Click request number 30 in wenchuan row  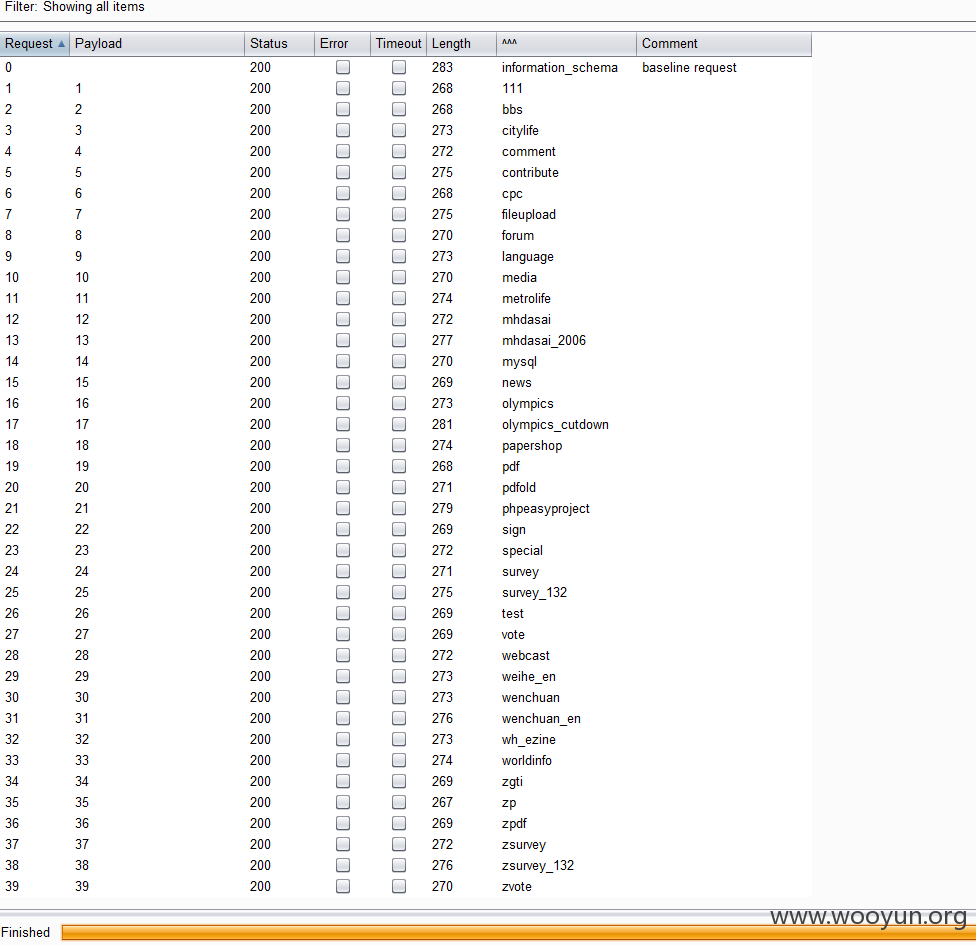pyautogui.click(x=12, y=697)
